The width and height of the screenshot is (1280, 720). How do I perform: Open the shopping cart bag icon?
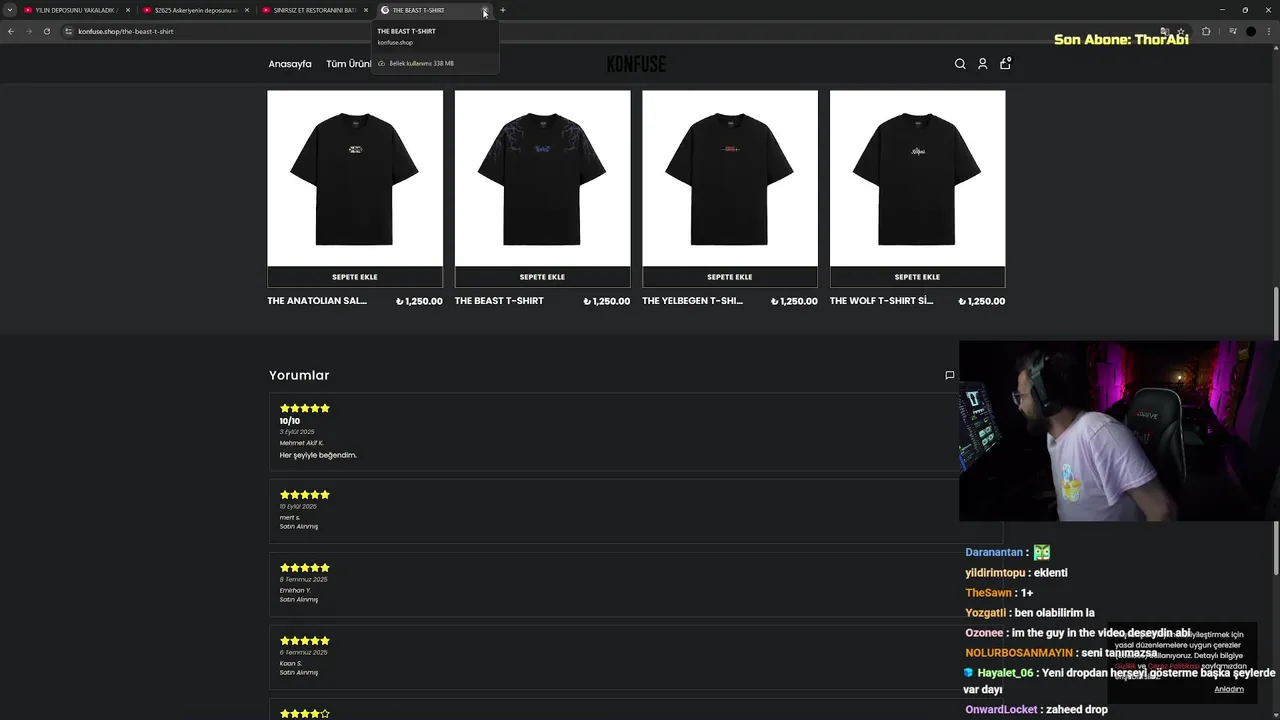(x=1005, y=63)
